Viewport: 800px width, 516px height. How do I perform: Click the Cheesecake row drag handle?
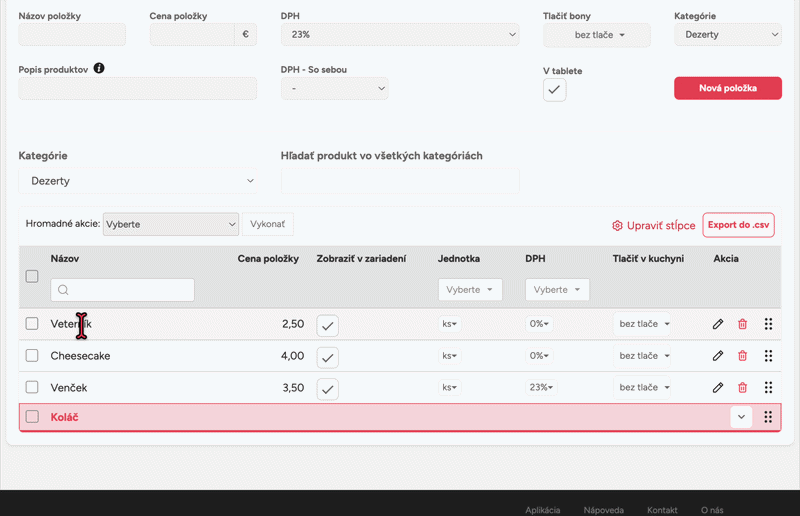coord(768,356)
